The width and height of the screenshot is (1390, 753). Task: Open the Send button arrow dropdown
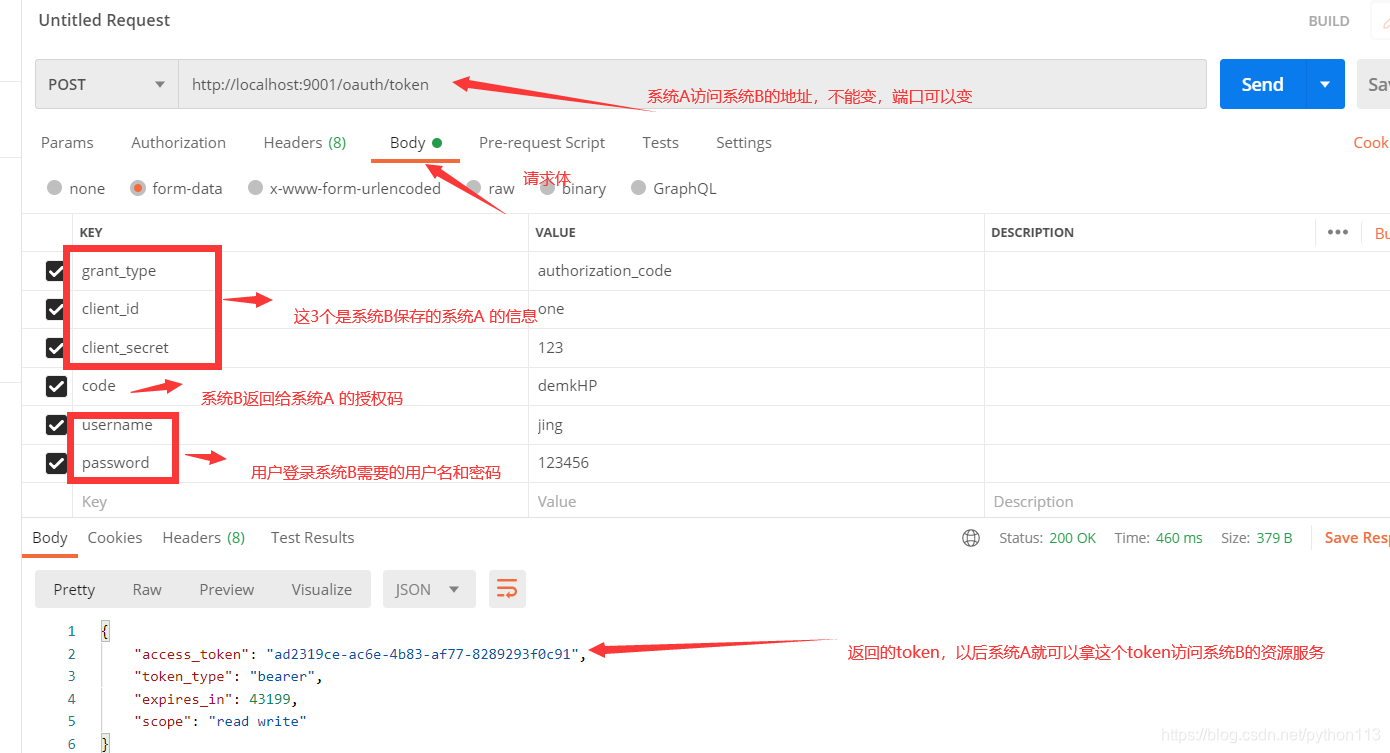tap(1325, 84)
